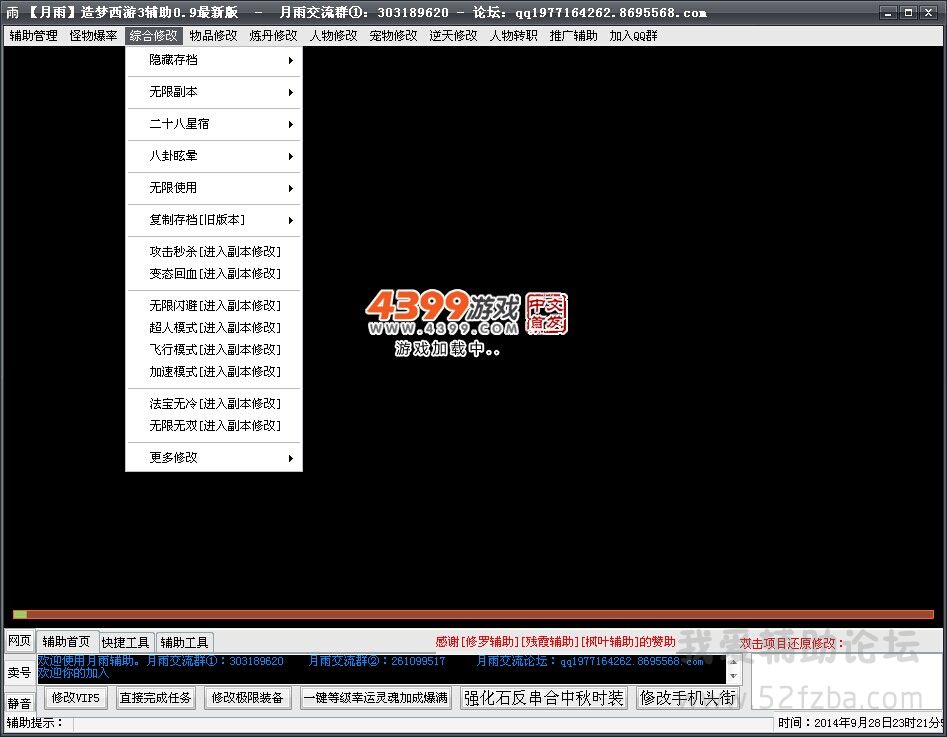The width and height of the screenshot is (947, 737).
Task: Select 攻击秒杀[进入副本修改] from the menu
Action: click(x=214, y=252)
